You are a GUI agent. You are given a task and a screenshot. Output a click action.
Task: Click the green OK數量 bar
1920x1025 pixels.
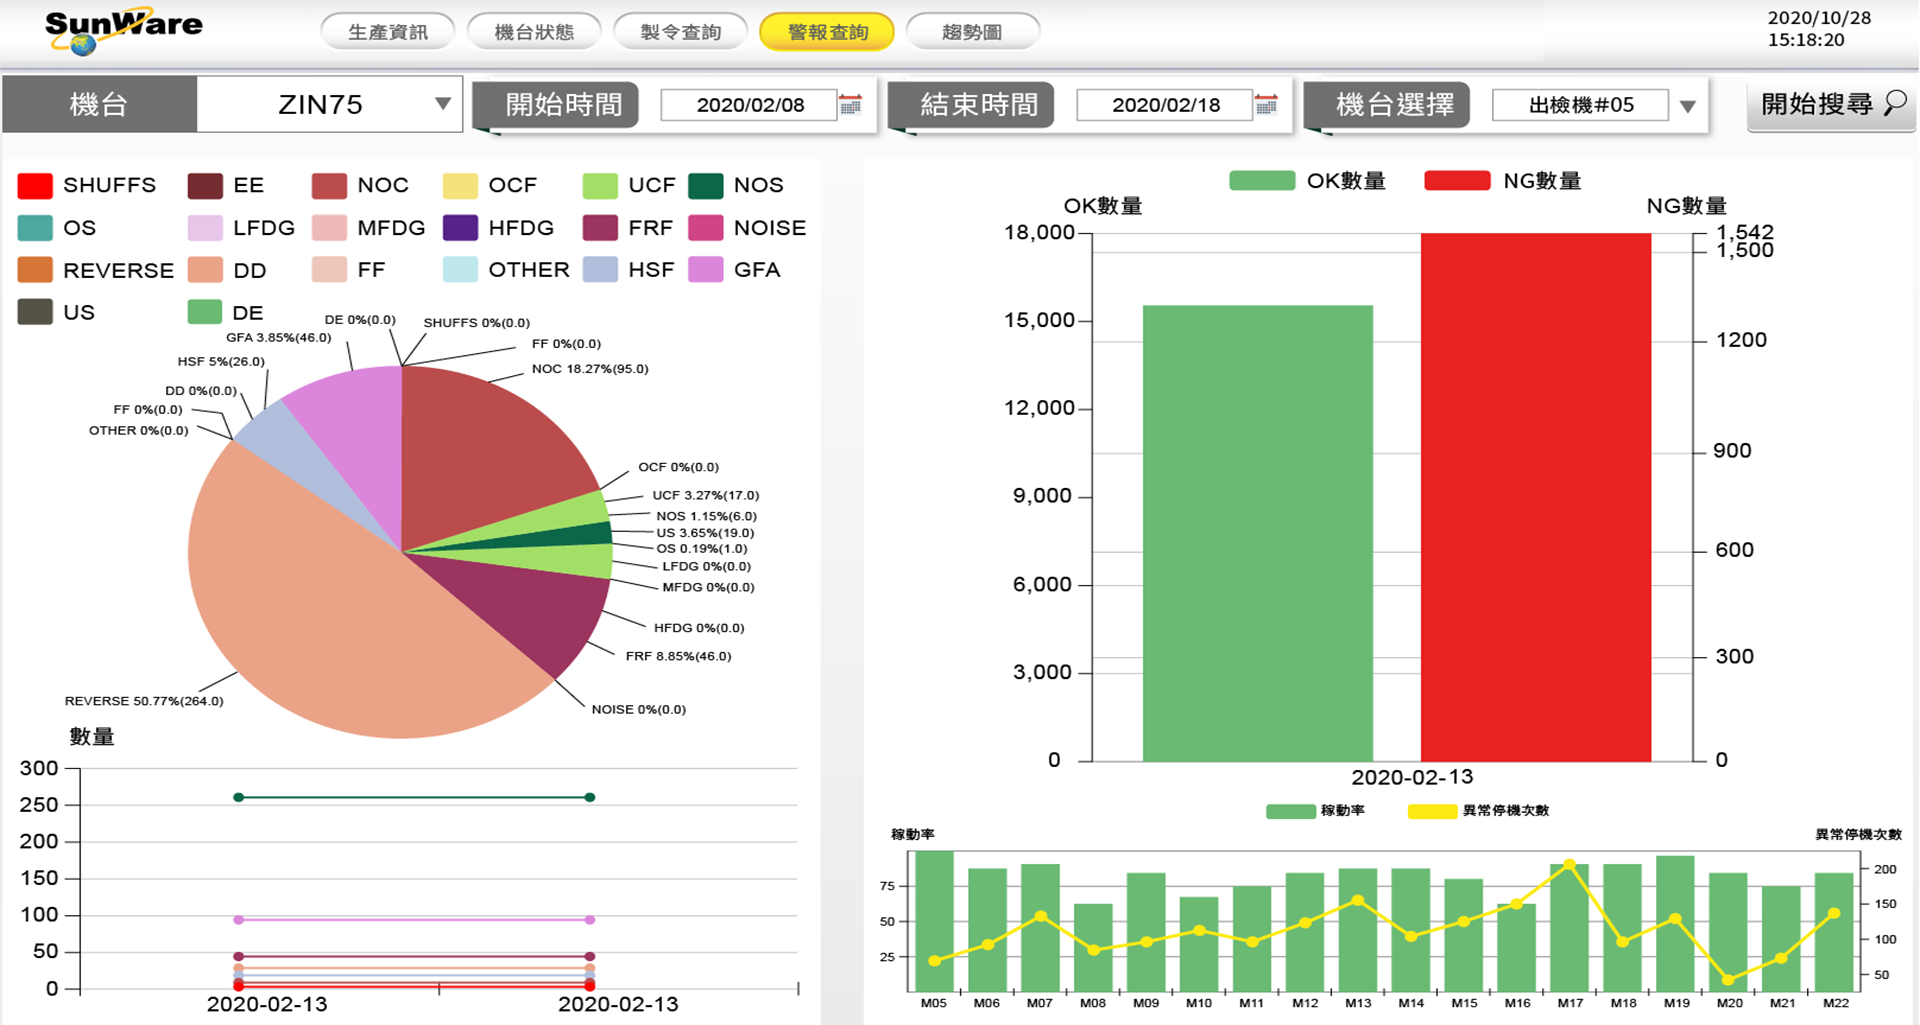pos(1258,533)
